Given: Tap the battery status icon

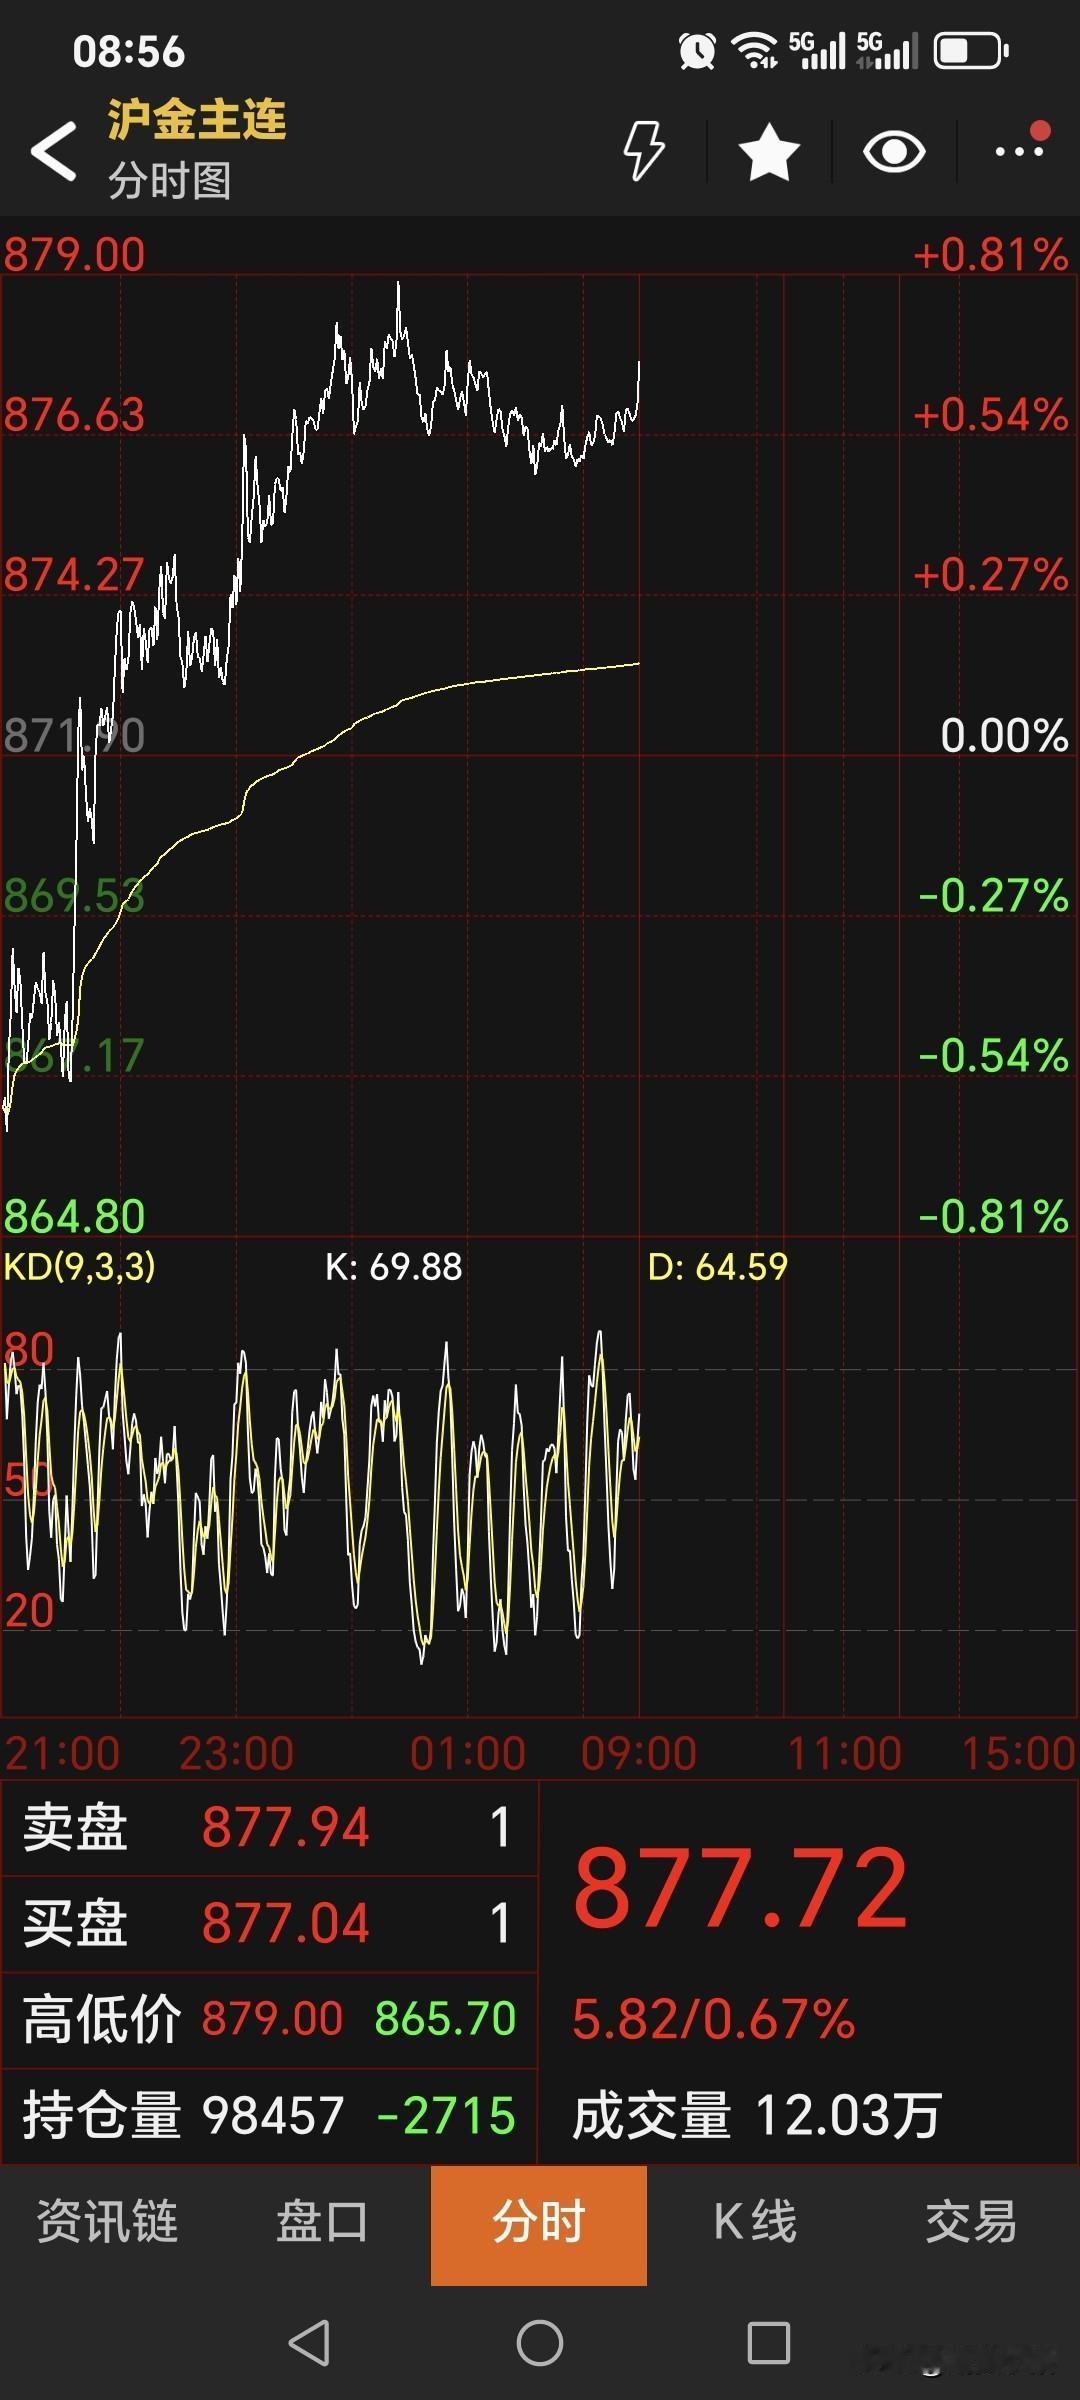Looking at the screenshot, I should (x=971, y=51).
